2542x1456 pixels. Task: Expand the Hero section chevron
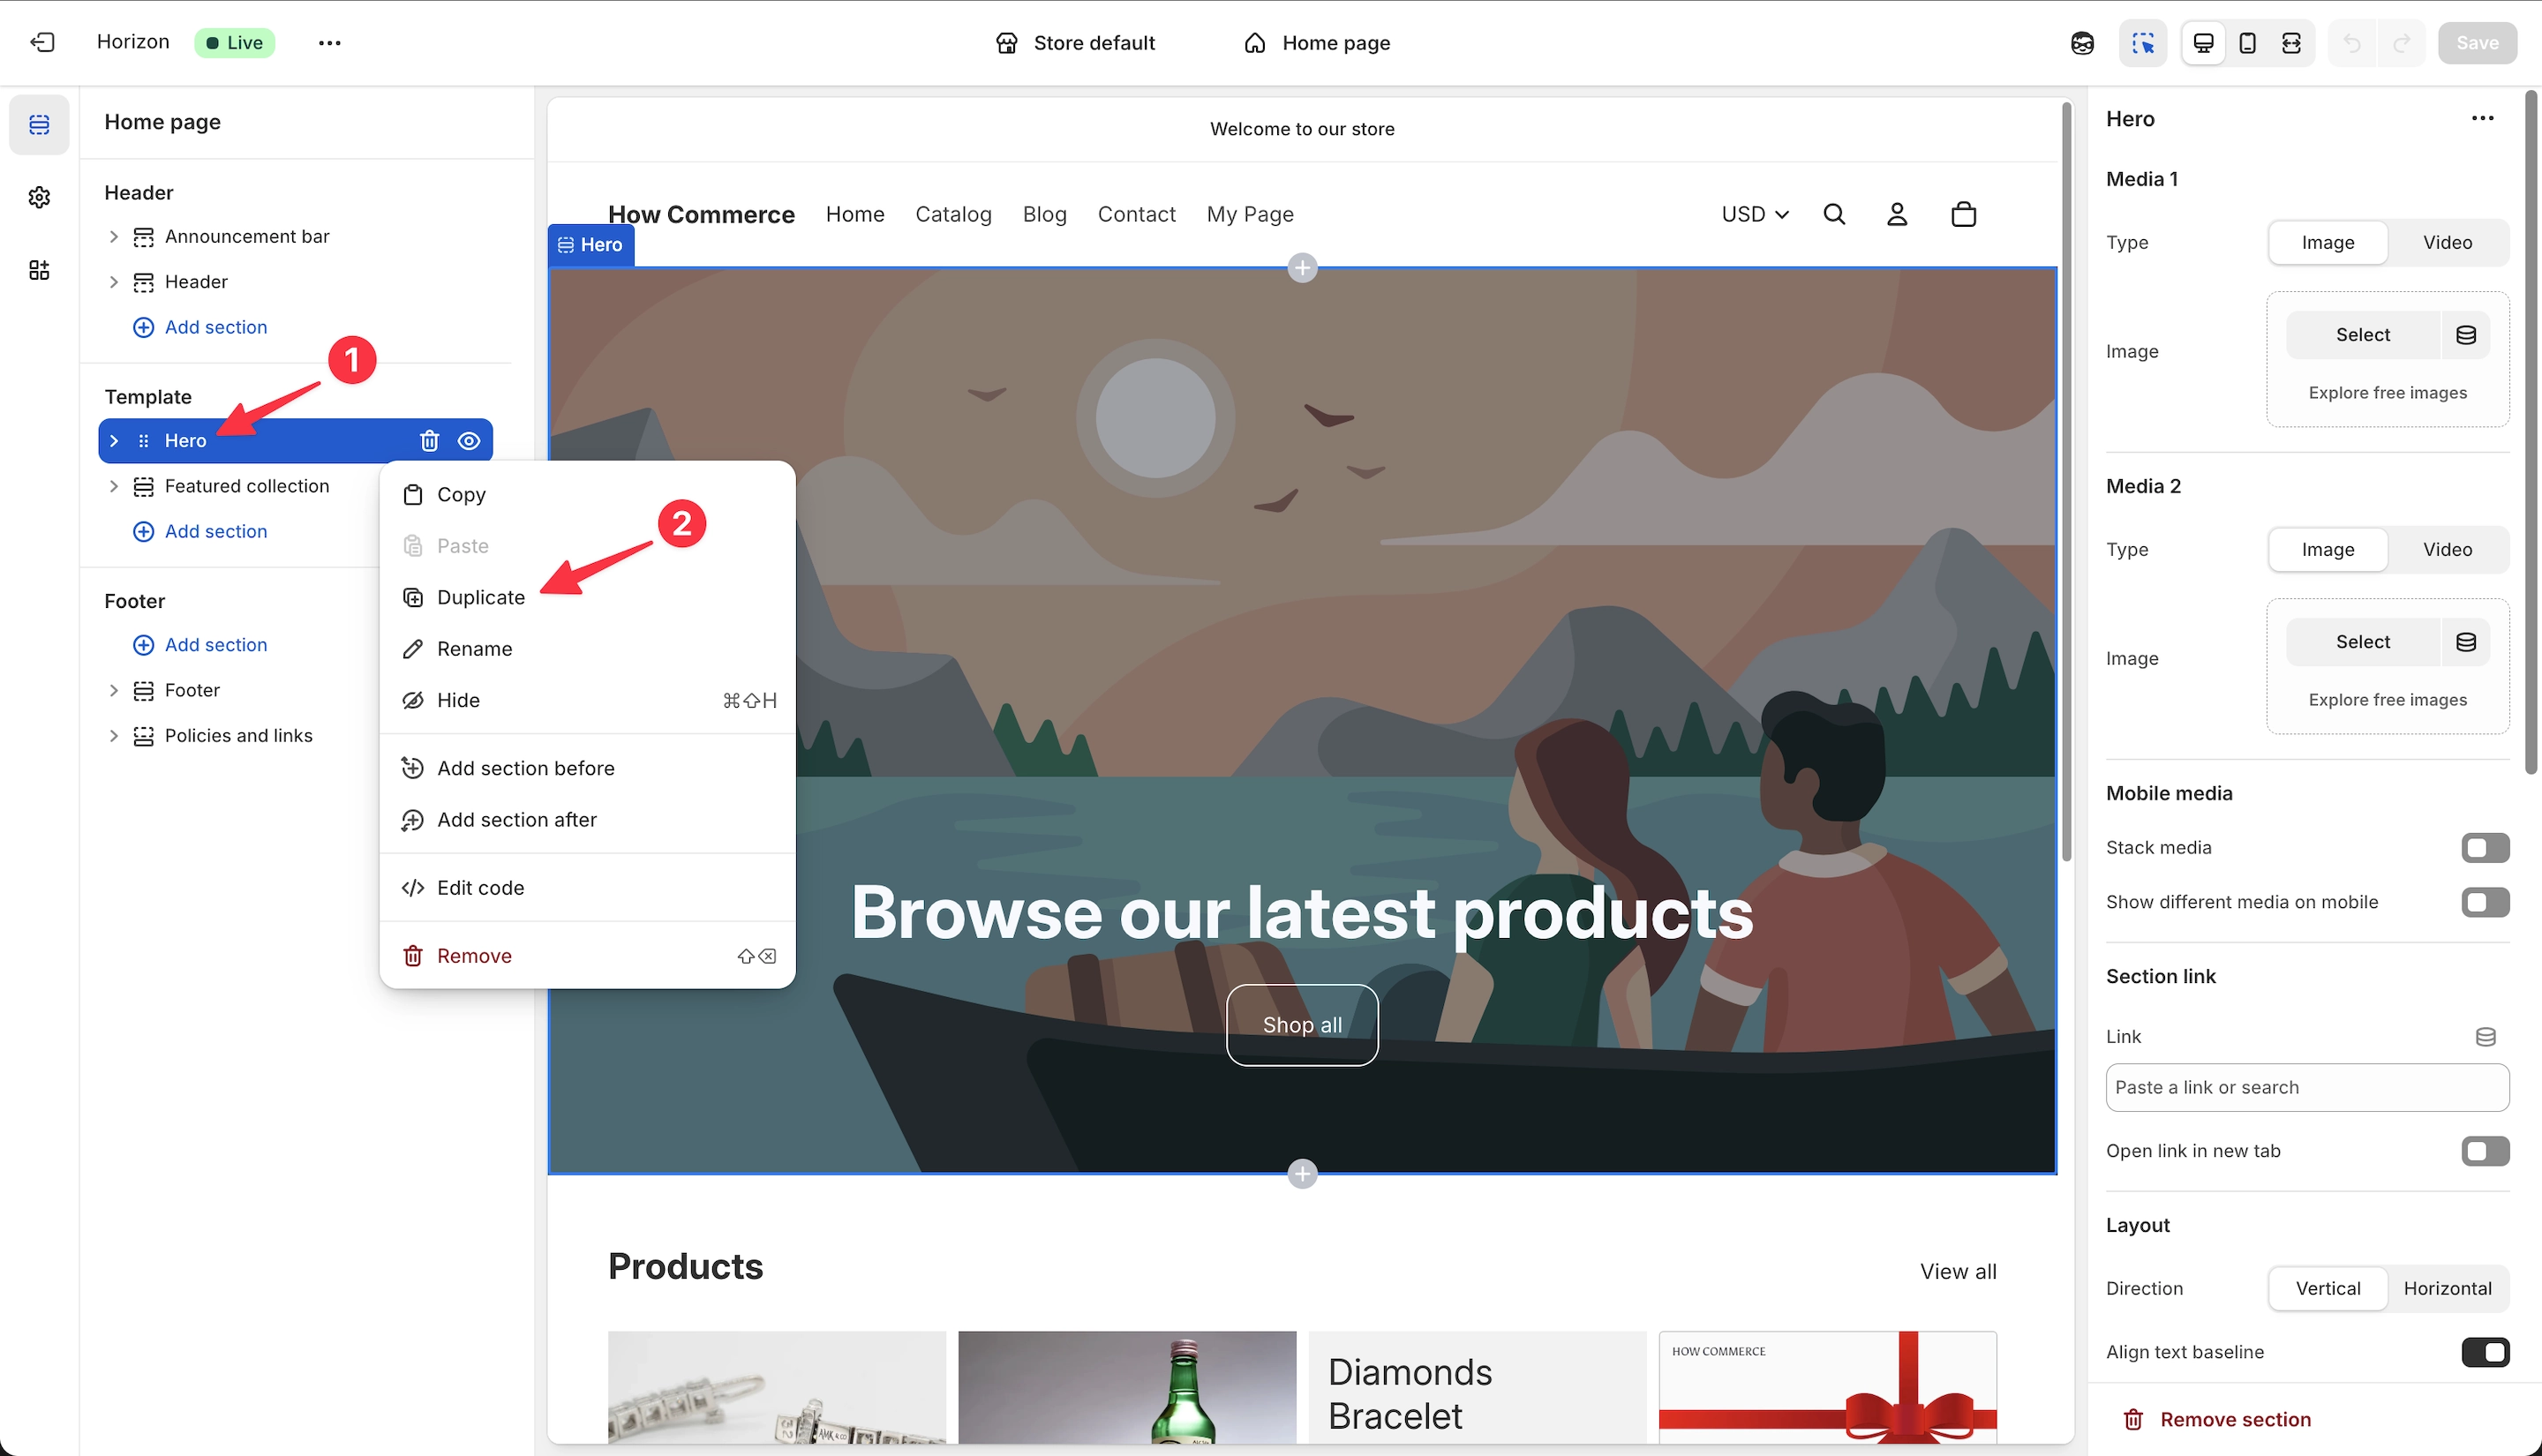(x=113, y=441)
